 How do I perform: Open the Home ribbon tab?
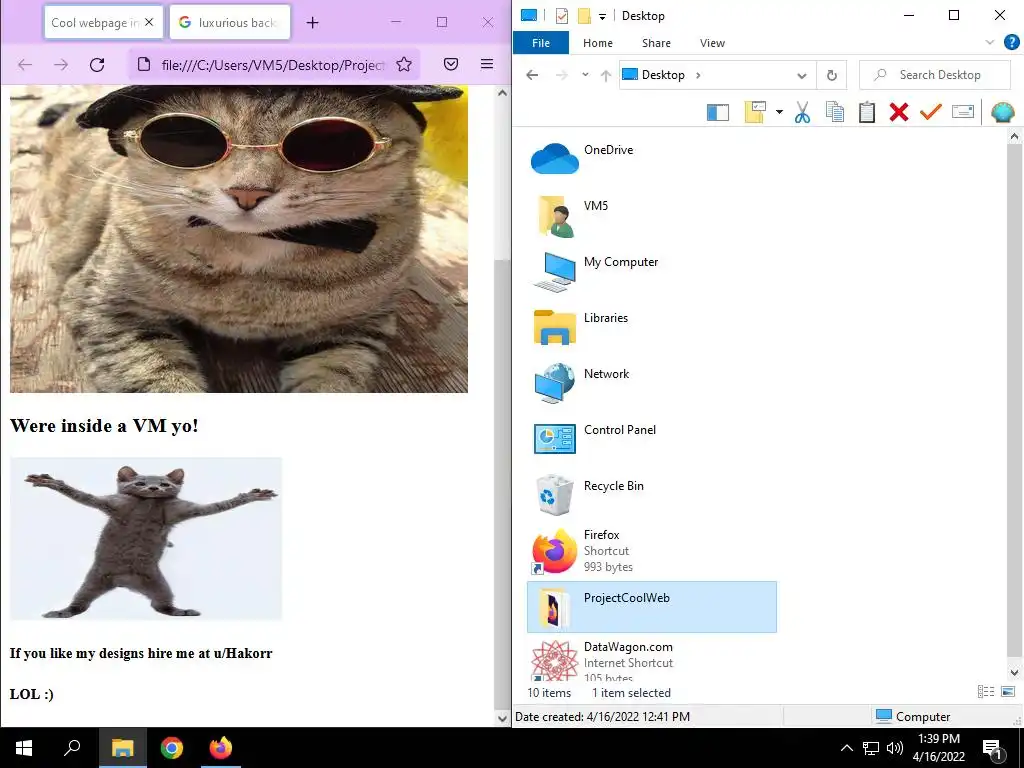[x=598, y=43]
